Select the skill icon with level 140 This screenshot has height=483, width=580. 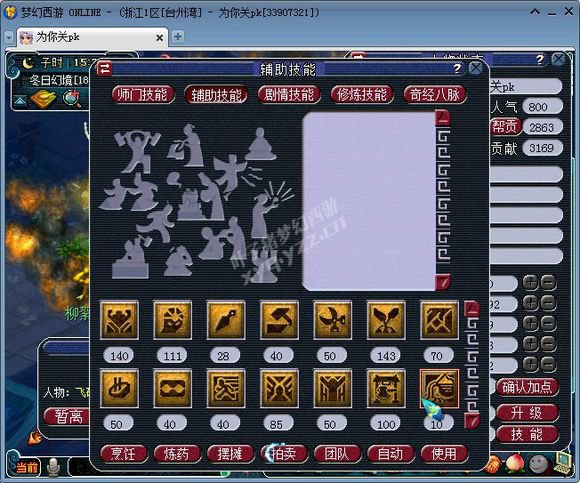119,320
